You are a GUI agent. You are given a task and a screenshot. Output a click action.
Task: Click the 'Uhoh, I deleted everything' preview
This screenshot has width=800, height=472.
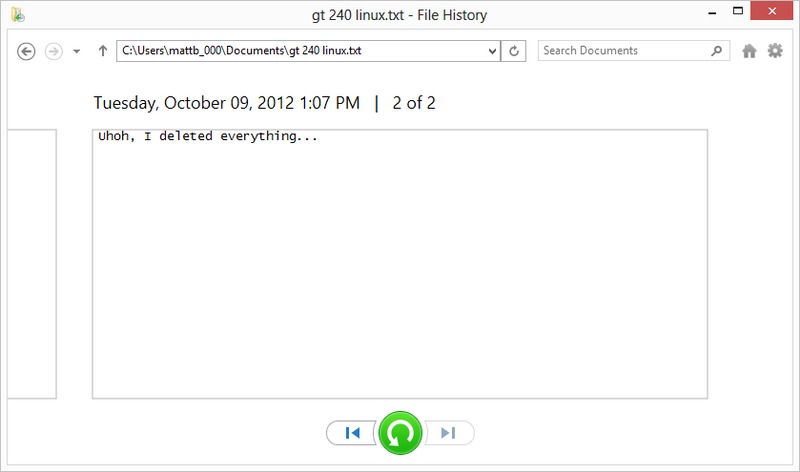click(x=400, y=264)
